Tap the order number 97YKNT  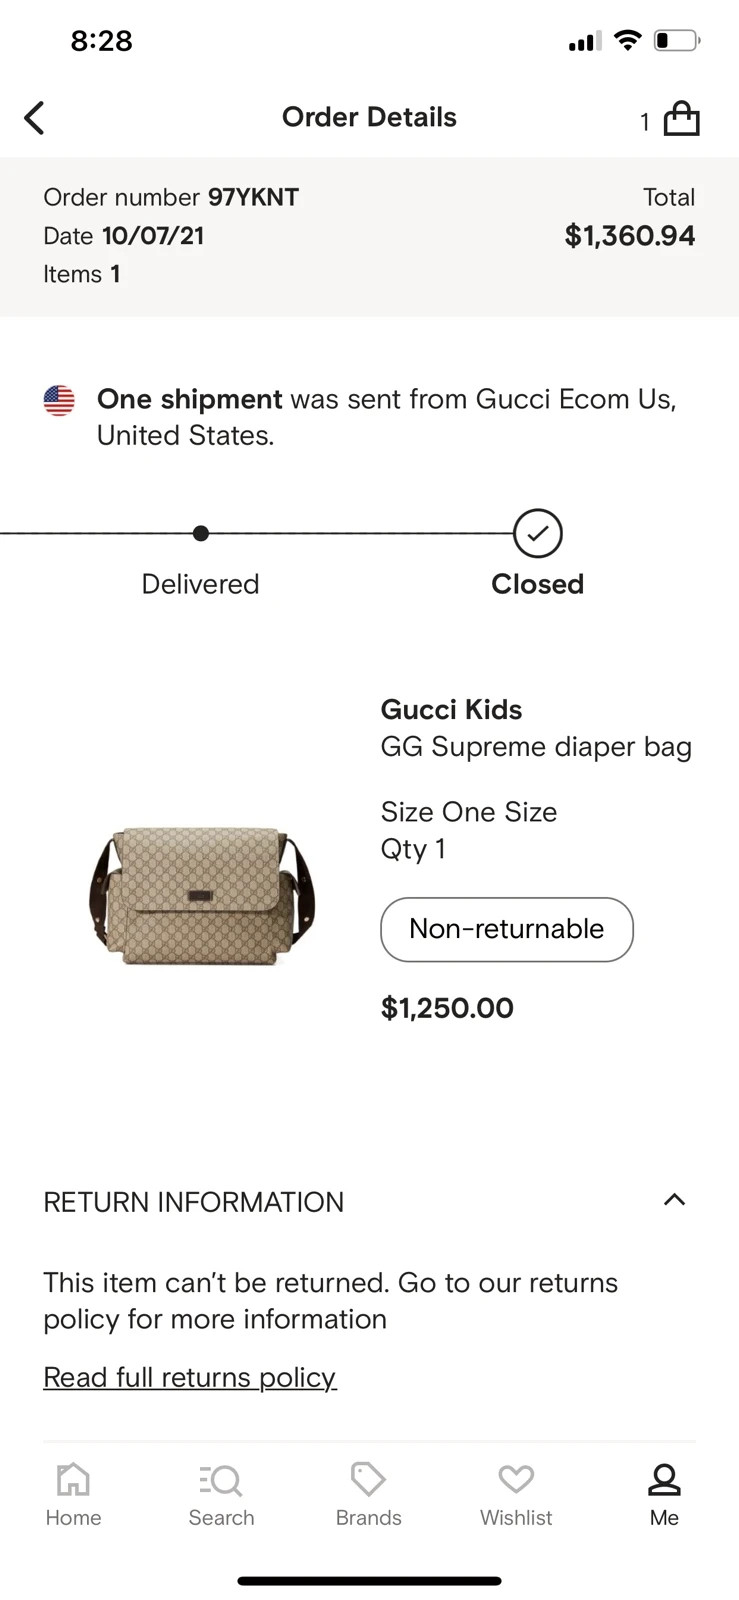coord(253,197)
